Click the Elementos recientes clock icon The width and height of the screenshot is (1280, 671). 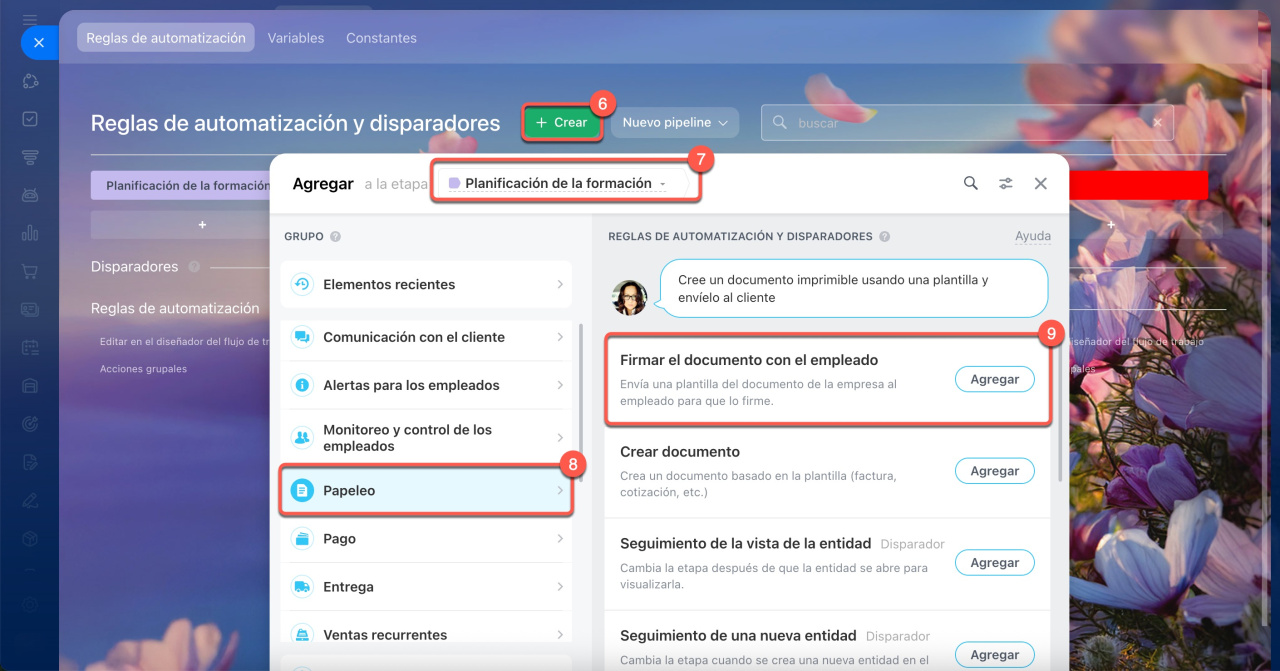click(x=302, y=284)
